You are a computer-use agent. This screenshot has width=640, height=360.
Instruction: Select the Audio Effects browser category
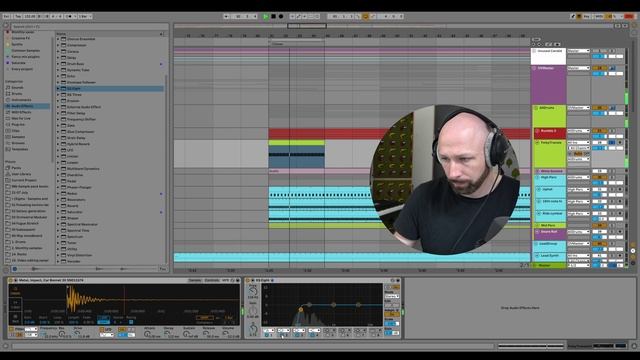point(27,106)
